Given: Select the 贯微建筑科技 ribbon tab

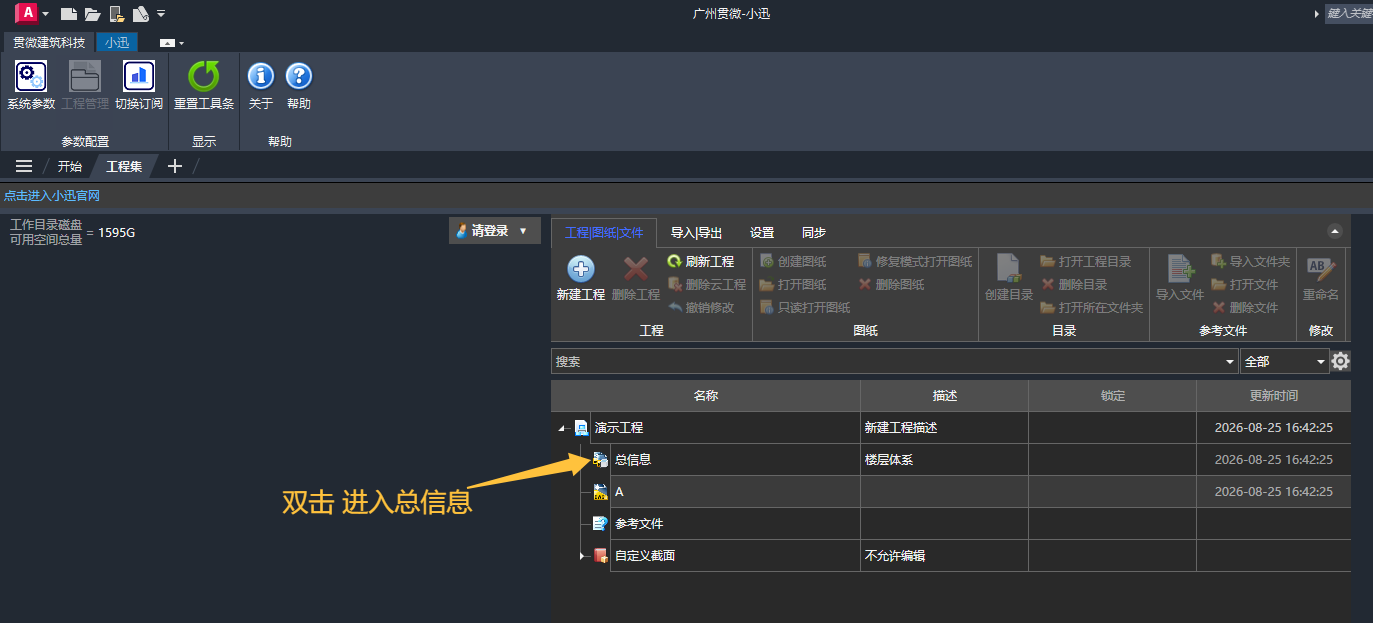Looking at the screenshot, I should (x=49, y=43).
